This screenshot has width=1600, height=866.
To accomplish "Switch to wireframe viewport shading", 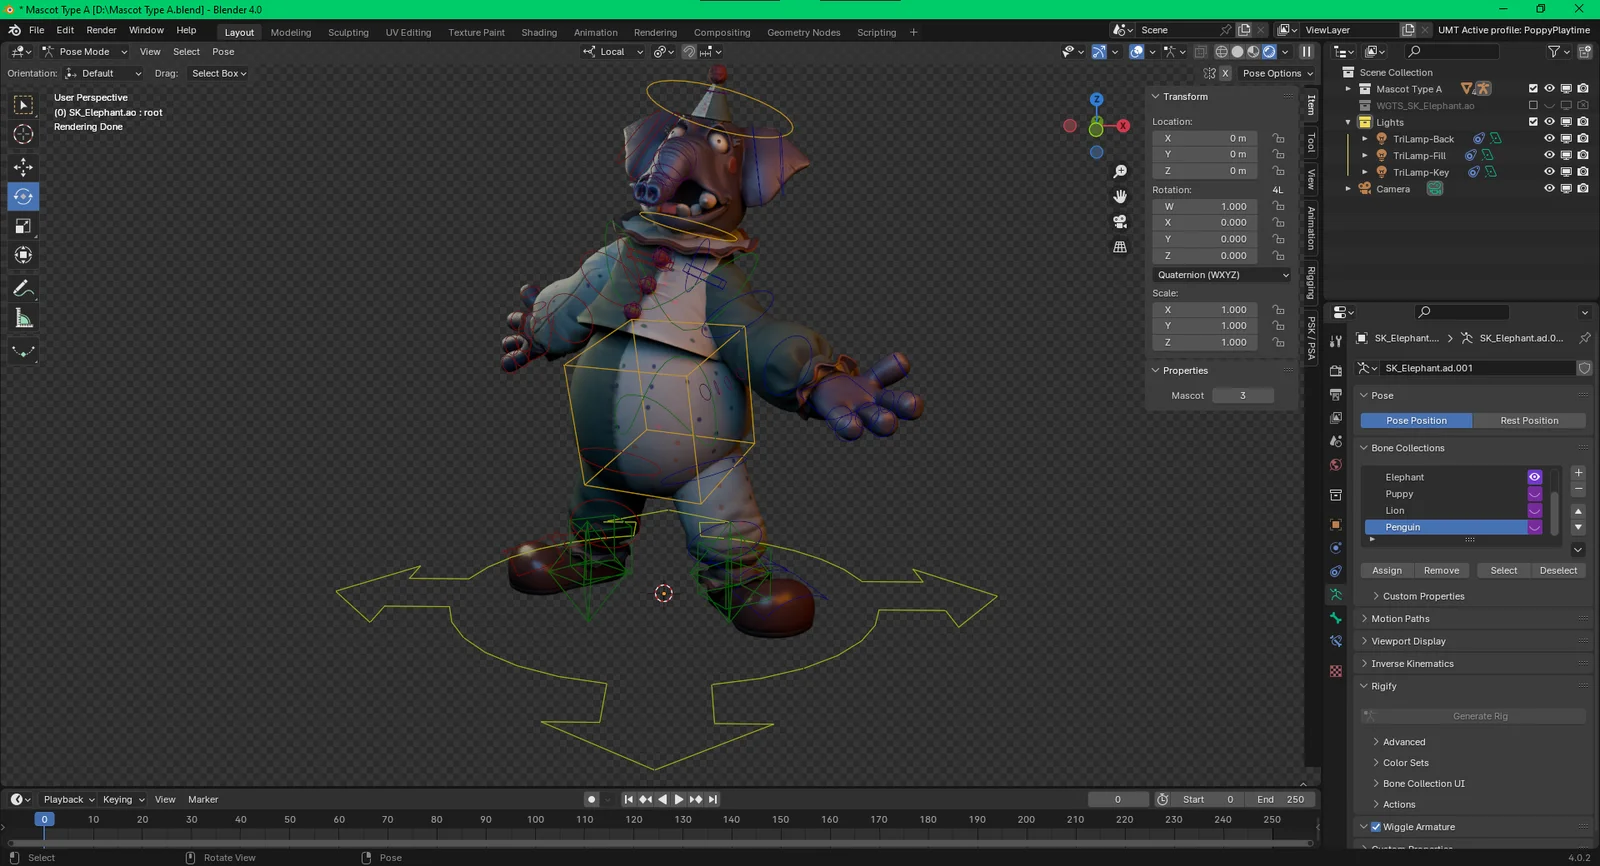I will click(x=1221, y=52).
